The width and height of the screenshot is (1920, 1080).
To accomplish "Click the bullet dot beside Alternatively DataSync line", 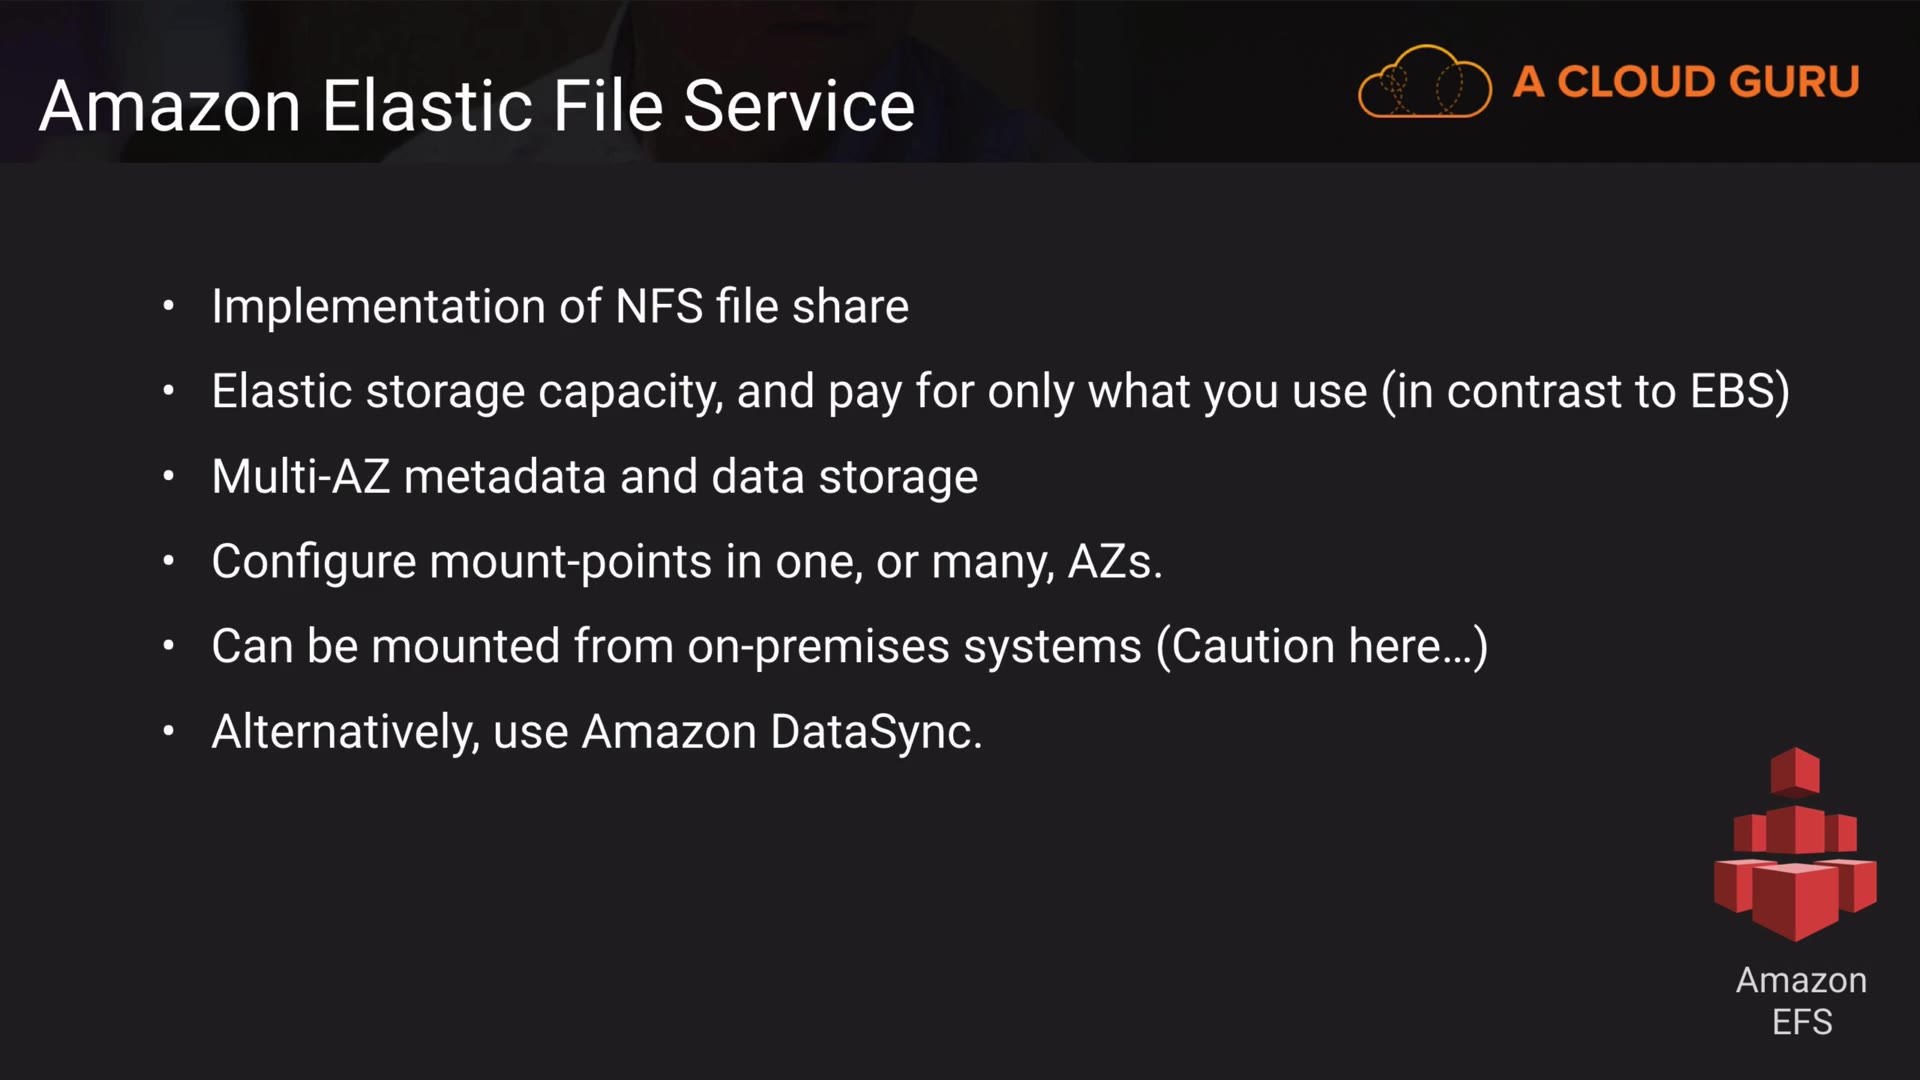I will click(169, 731).
